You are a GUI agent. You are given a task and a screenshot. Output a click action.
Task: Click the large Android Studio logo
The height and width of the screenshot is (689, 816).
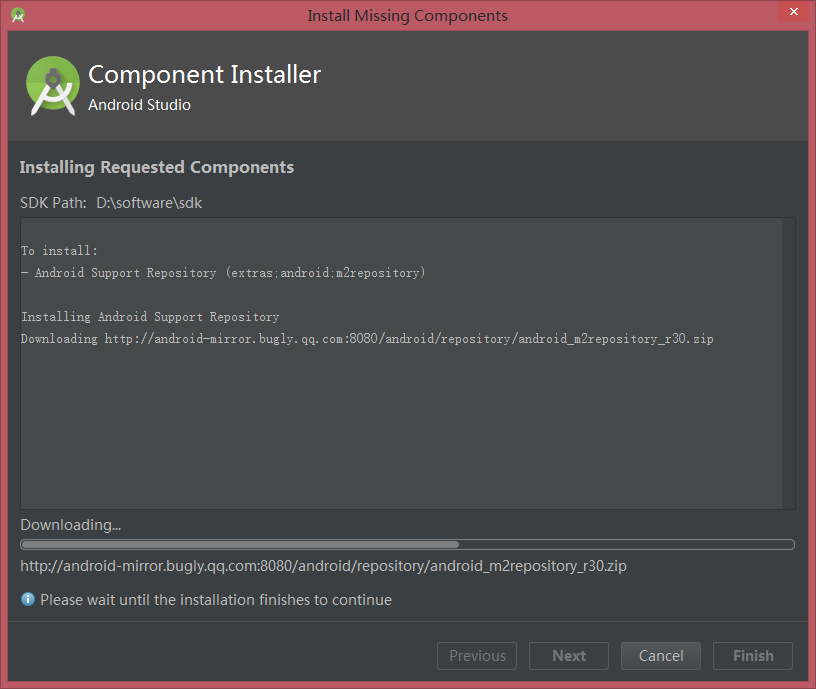pos(53,86)
